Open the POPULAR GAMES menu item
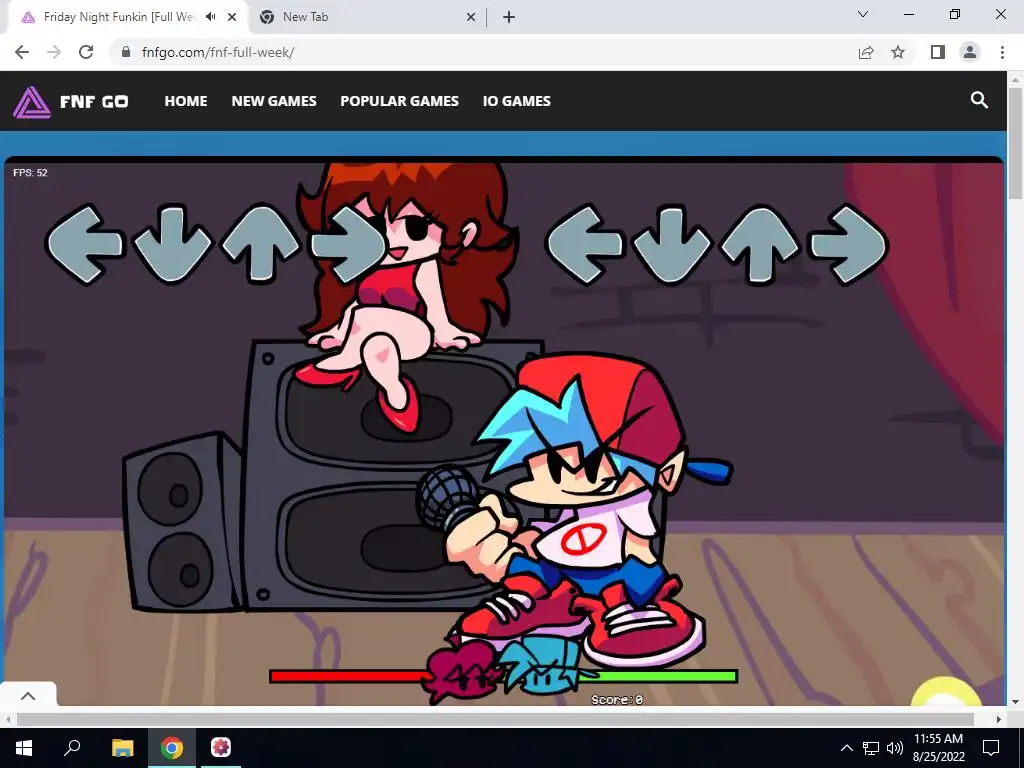 click(x=399, y=101)
